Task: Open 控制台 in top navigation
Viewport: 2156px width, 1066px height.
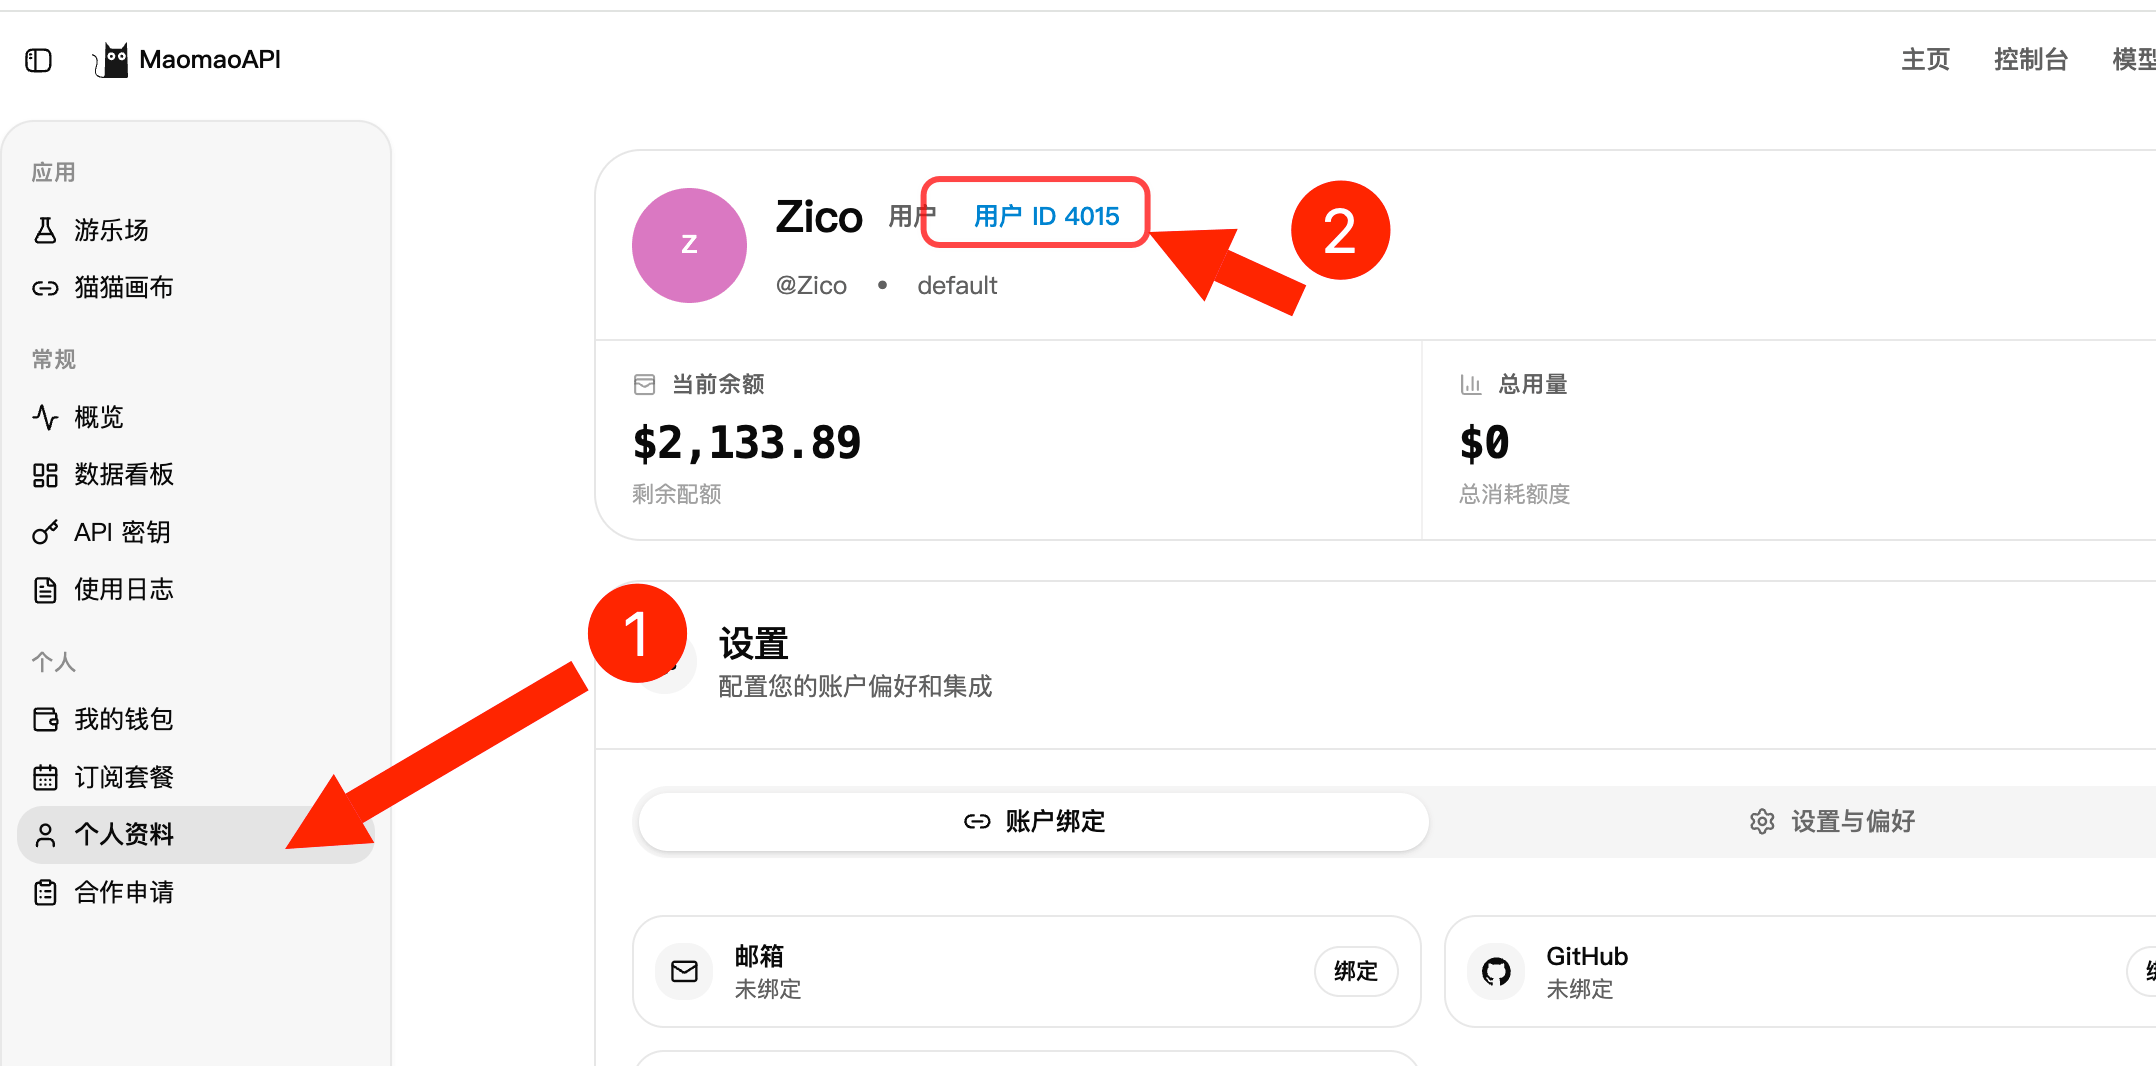Action: pyautogui.click(x=2030, y=60)
